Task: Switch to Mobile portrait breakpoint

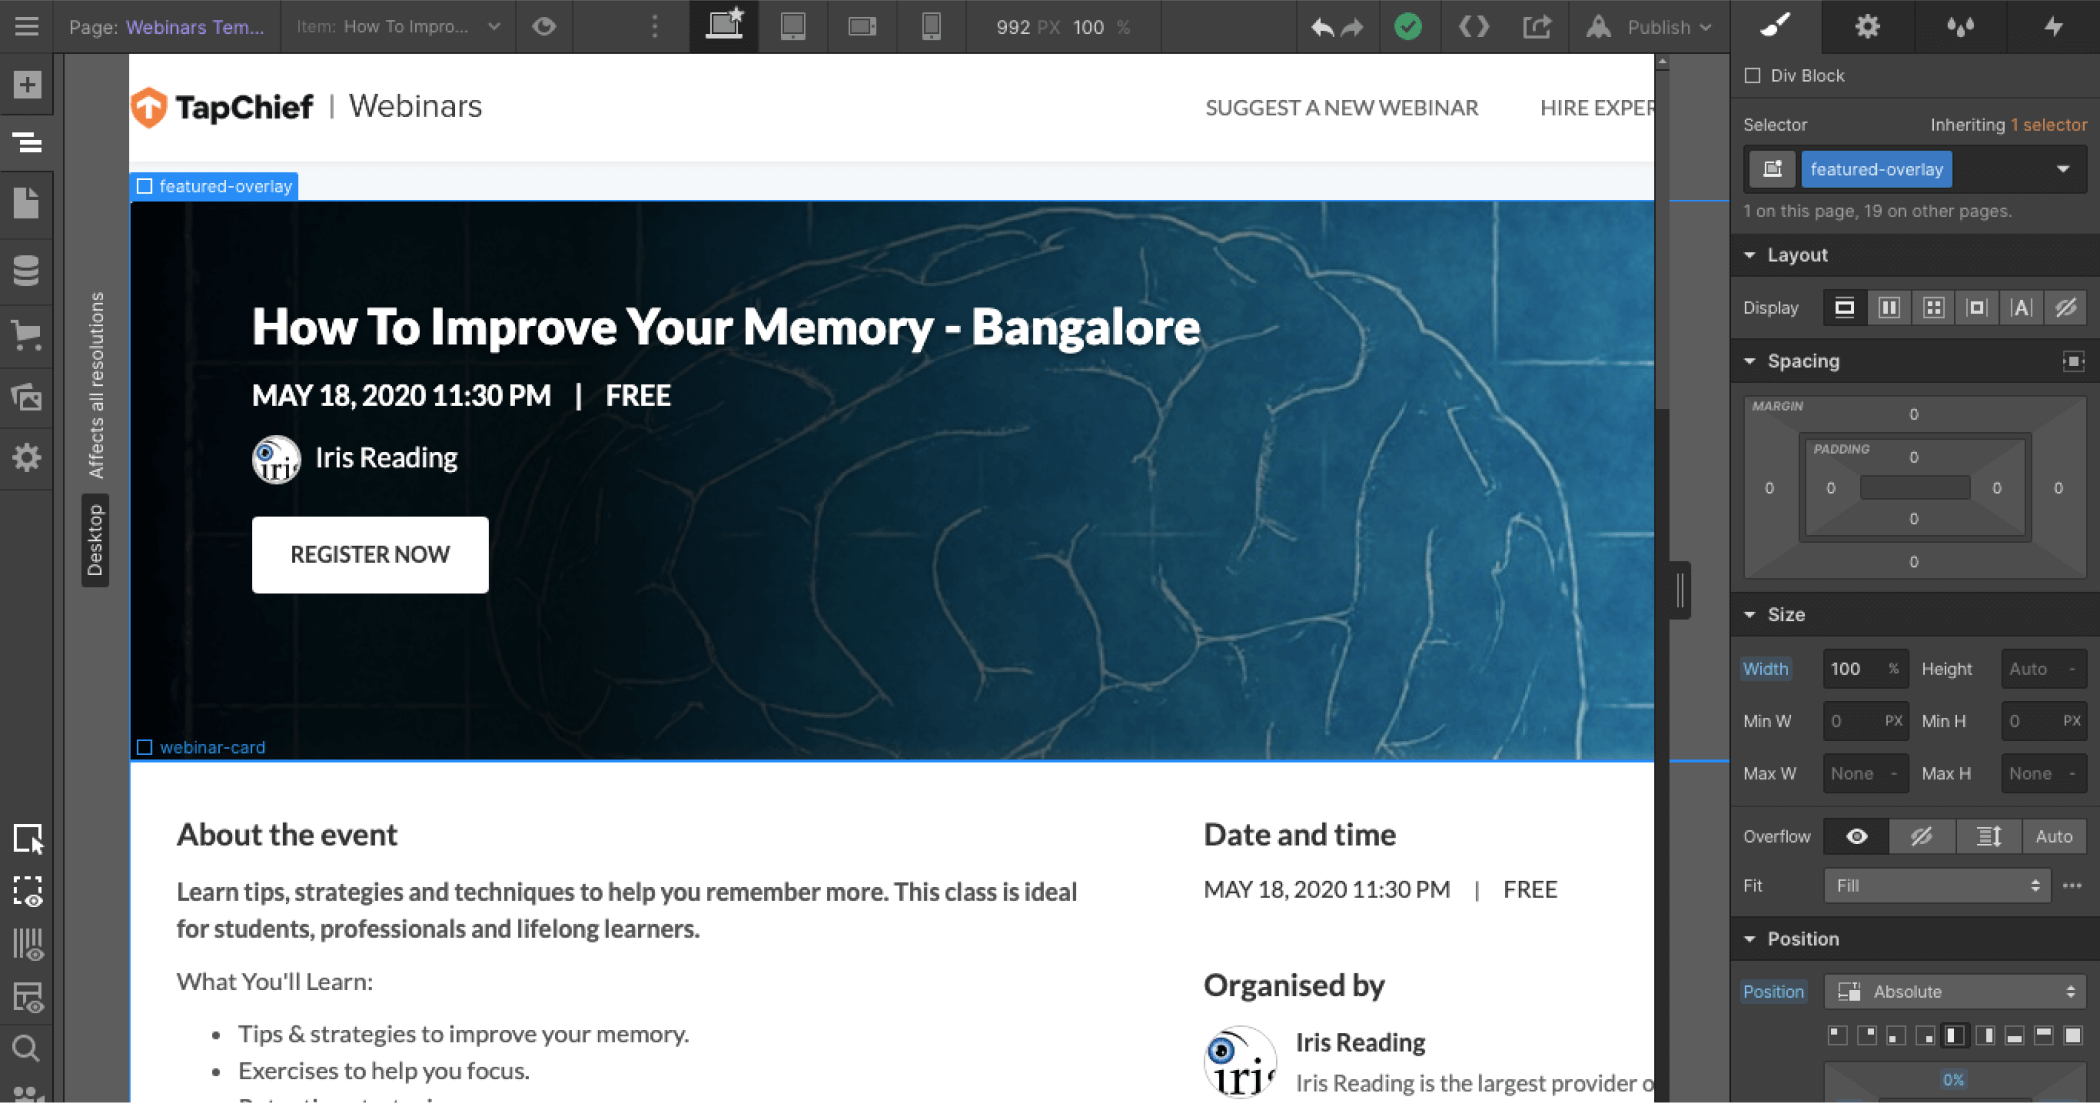Action: 931,26
